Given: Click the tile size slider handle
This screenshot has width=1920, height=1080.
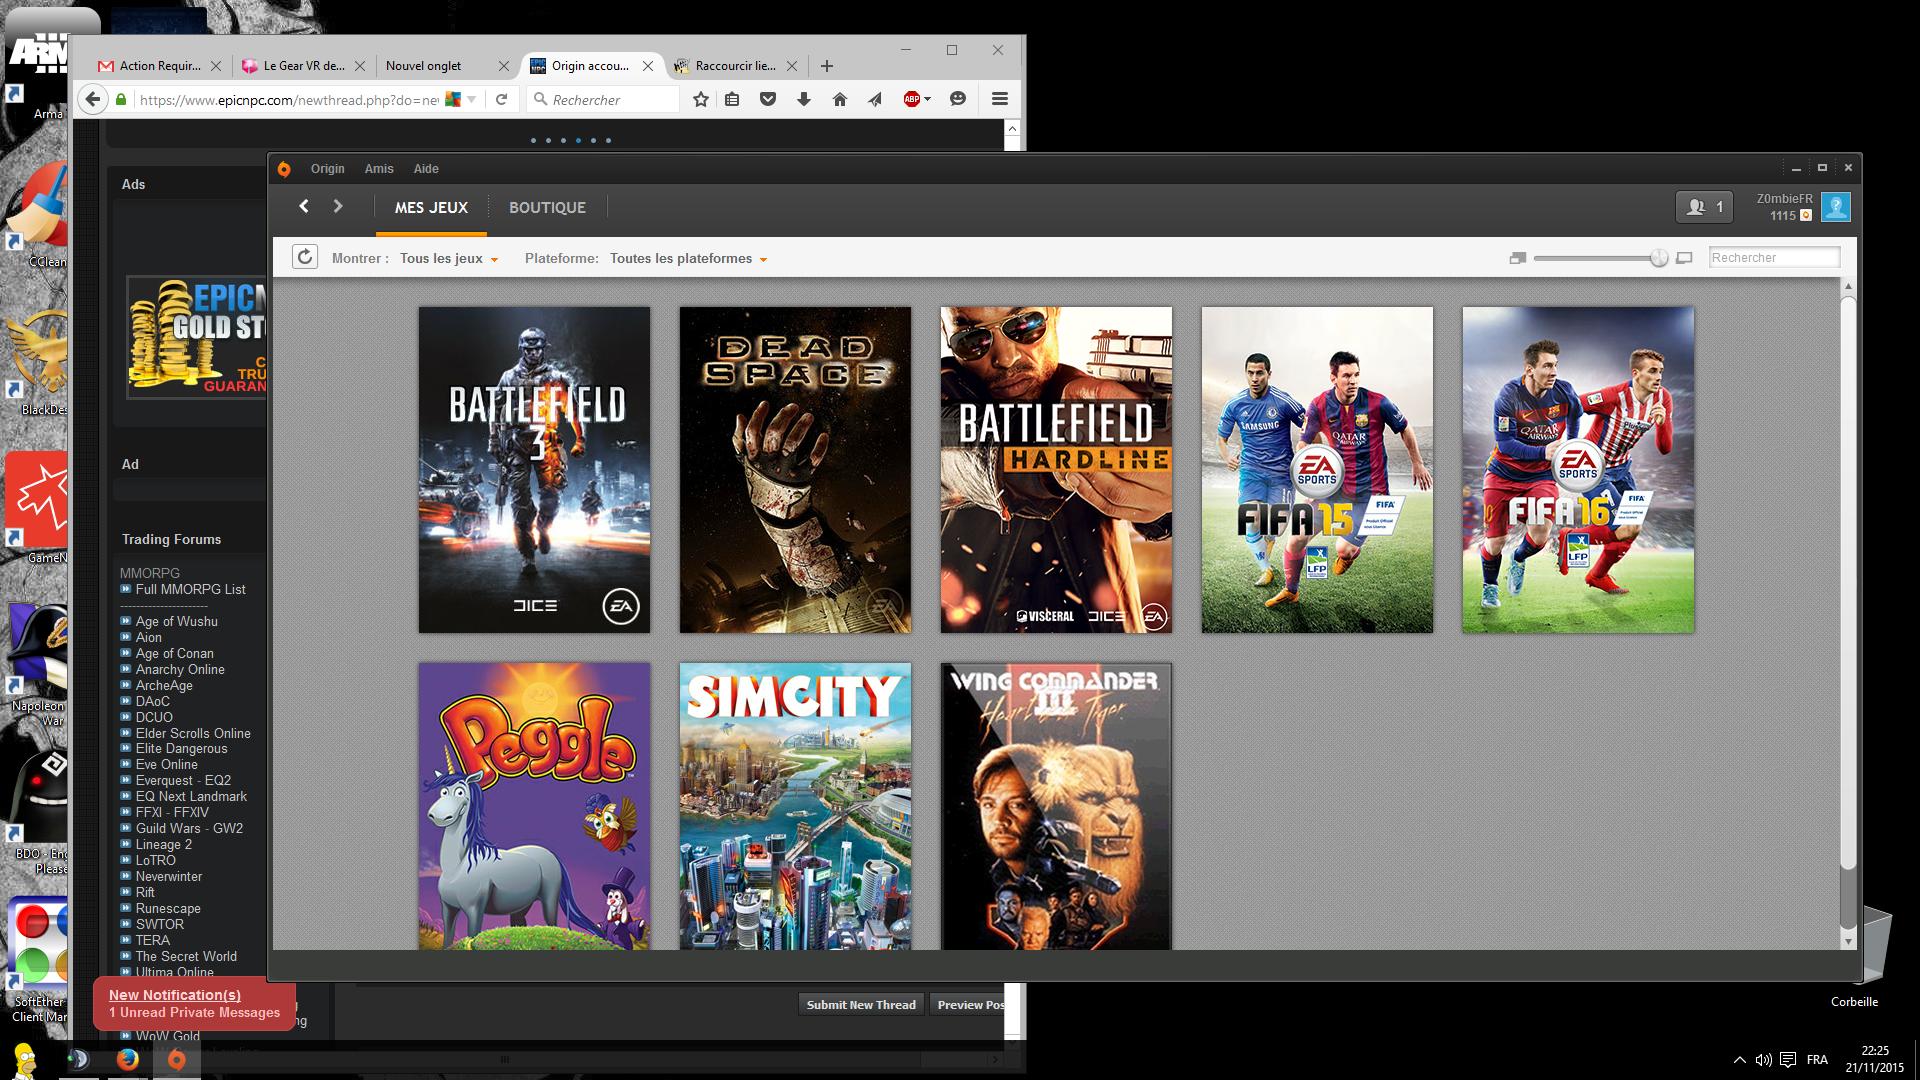Looking at the screenshot, I should pyautogui.click(x=1659, y=258).
